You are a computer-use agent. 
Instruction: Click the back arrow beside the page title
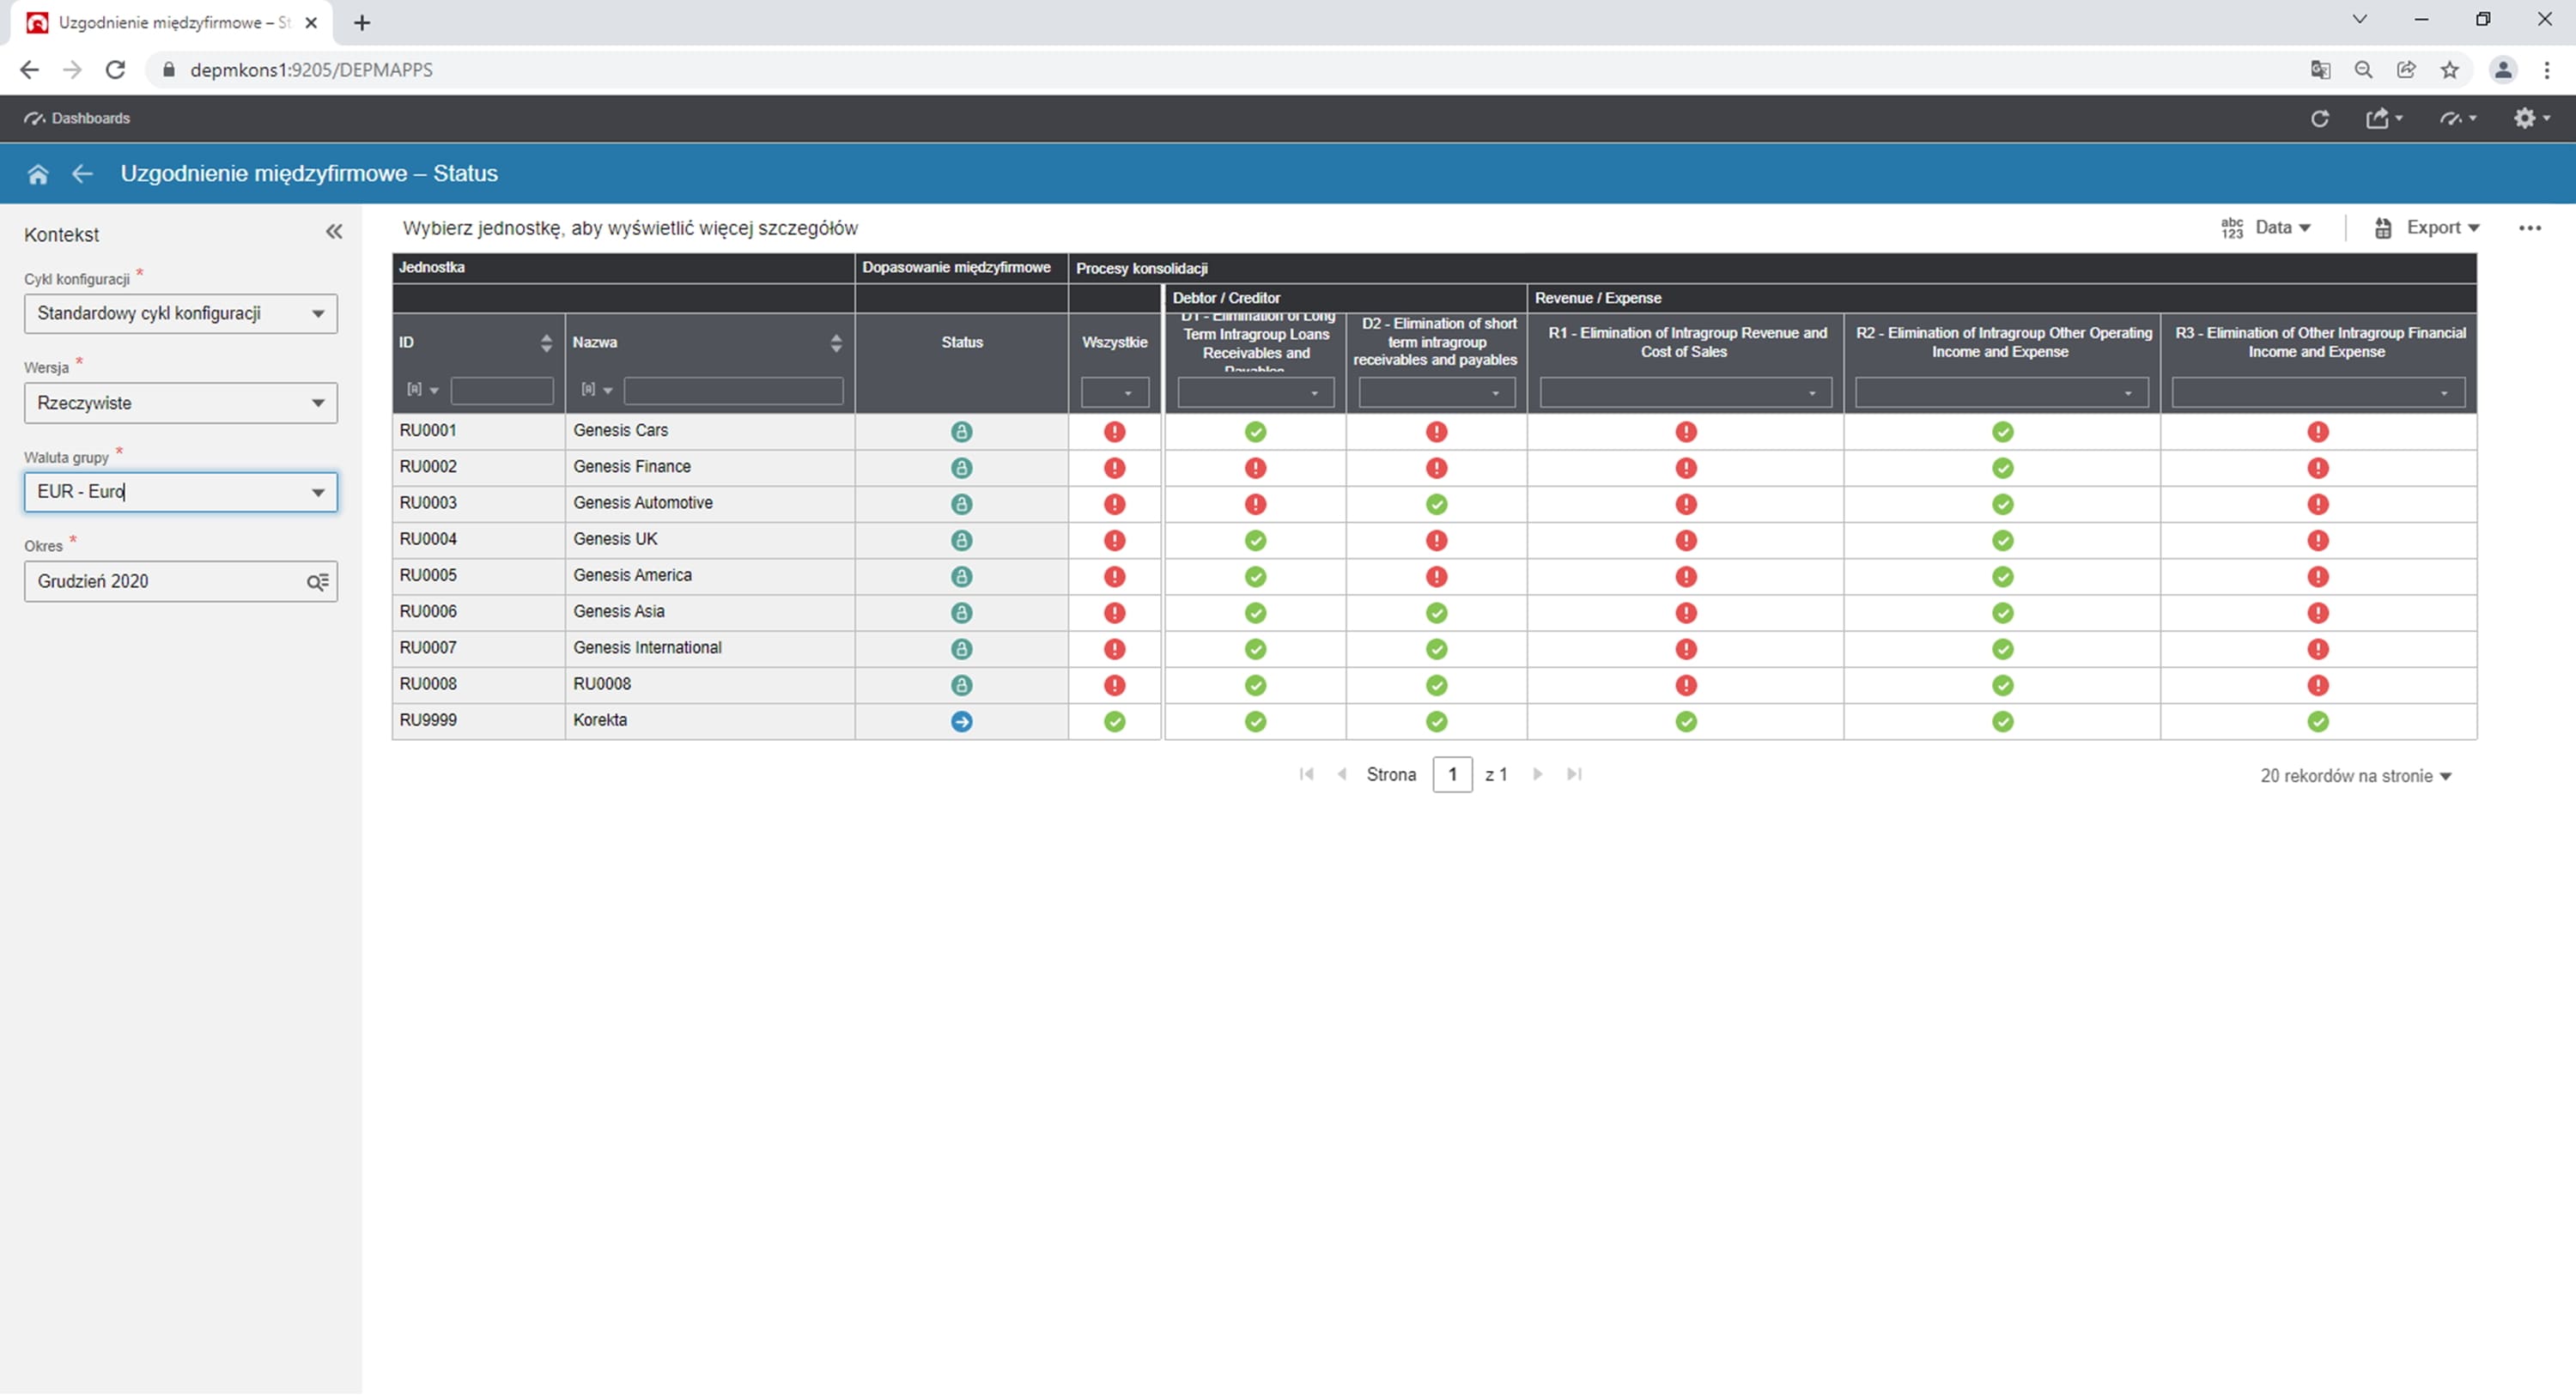(x=82, y=174)
